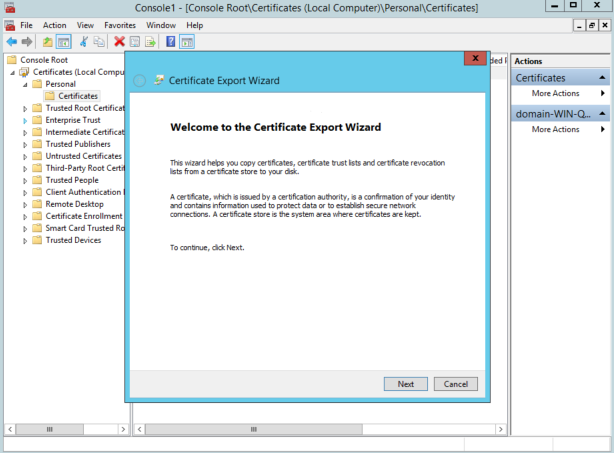Toggle Show/Hide Console Tree toolbar icon
614x453 pixels.
point(63,42)
